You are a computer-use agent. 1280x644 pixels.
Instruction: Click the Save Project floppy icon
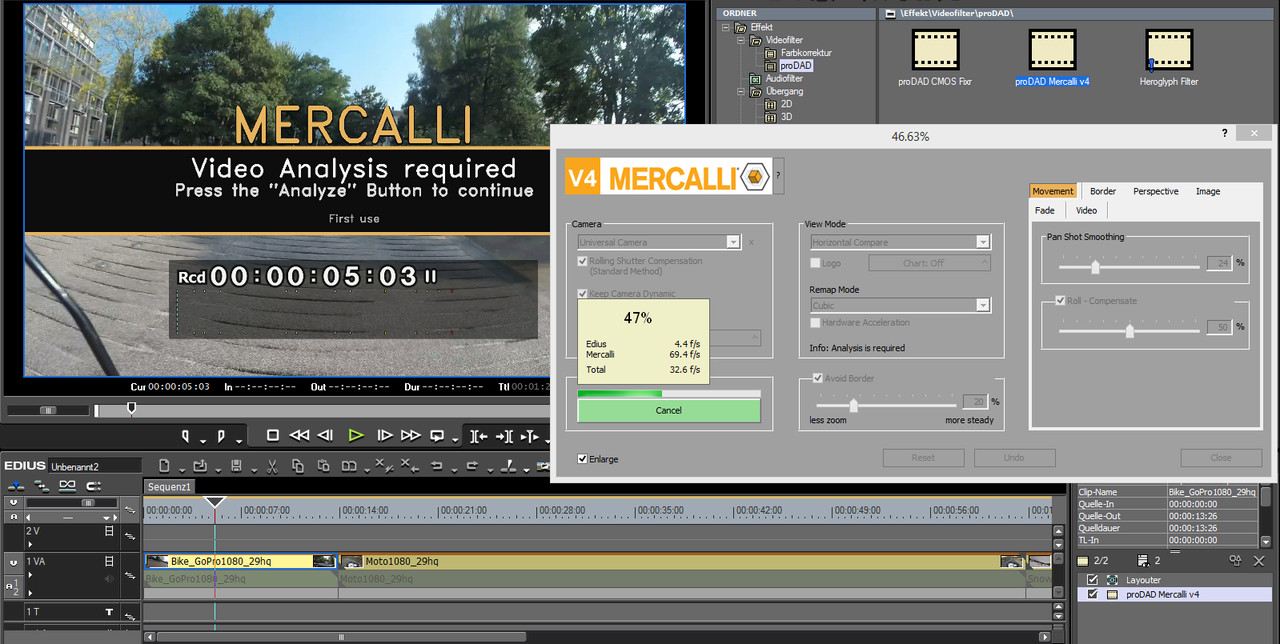point(236,466)
